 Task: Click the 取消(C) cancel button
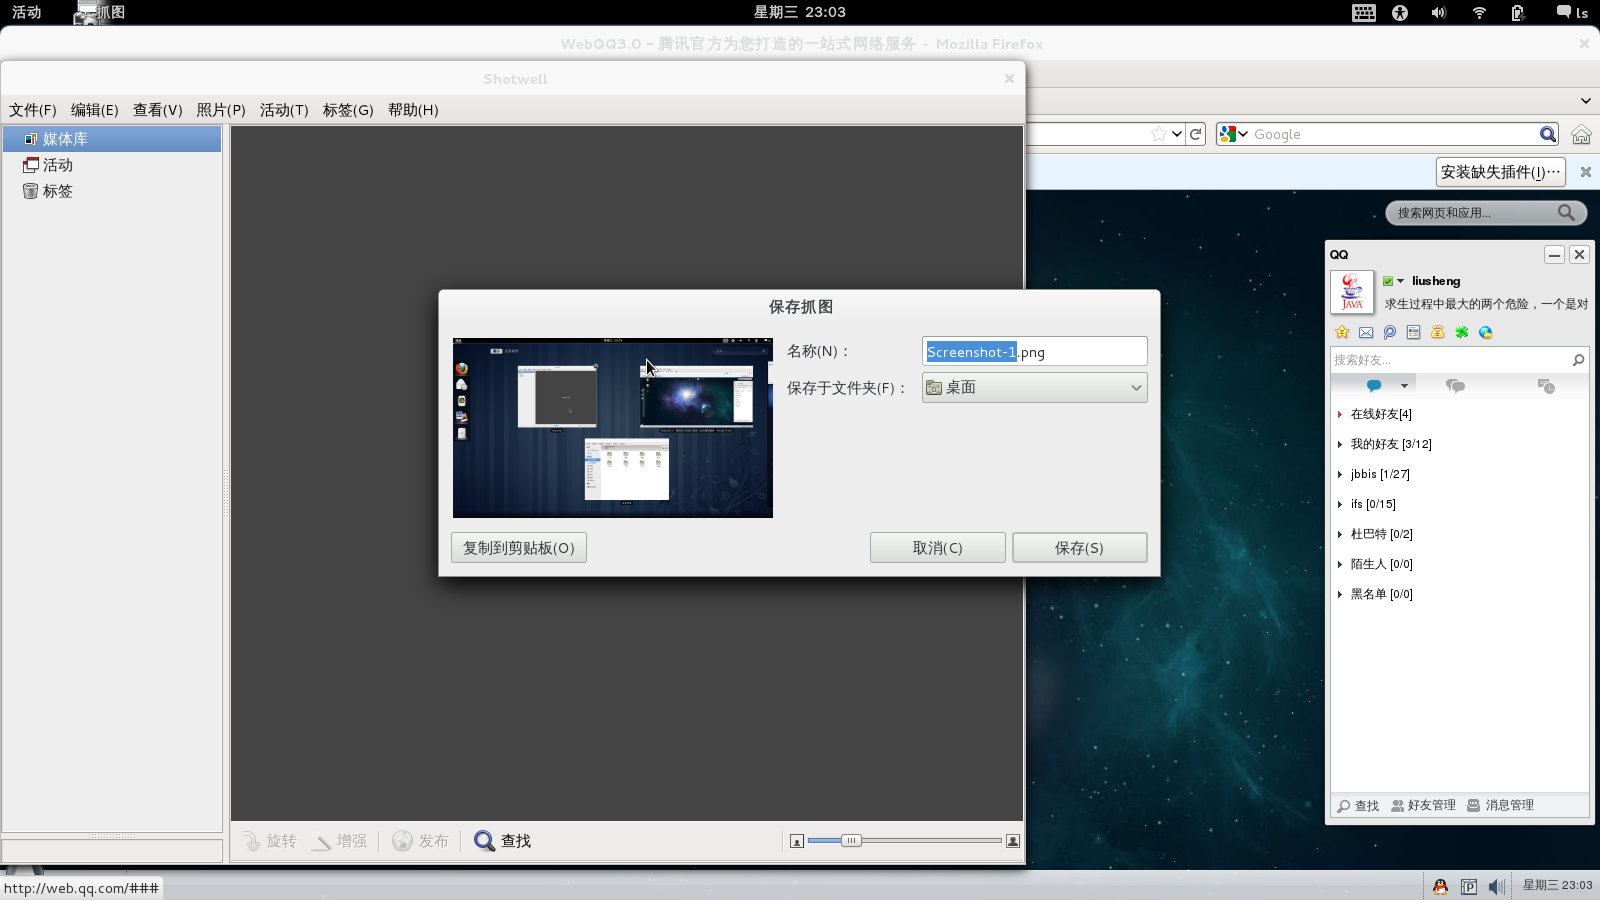pyautogui.click(x=937, y=548)
